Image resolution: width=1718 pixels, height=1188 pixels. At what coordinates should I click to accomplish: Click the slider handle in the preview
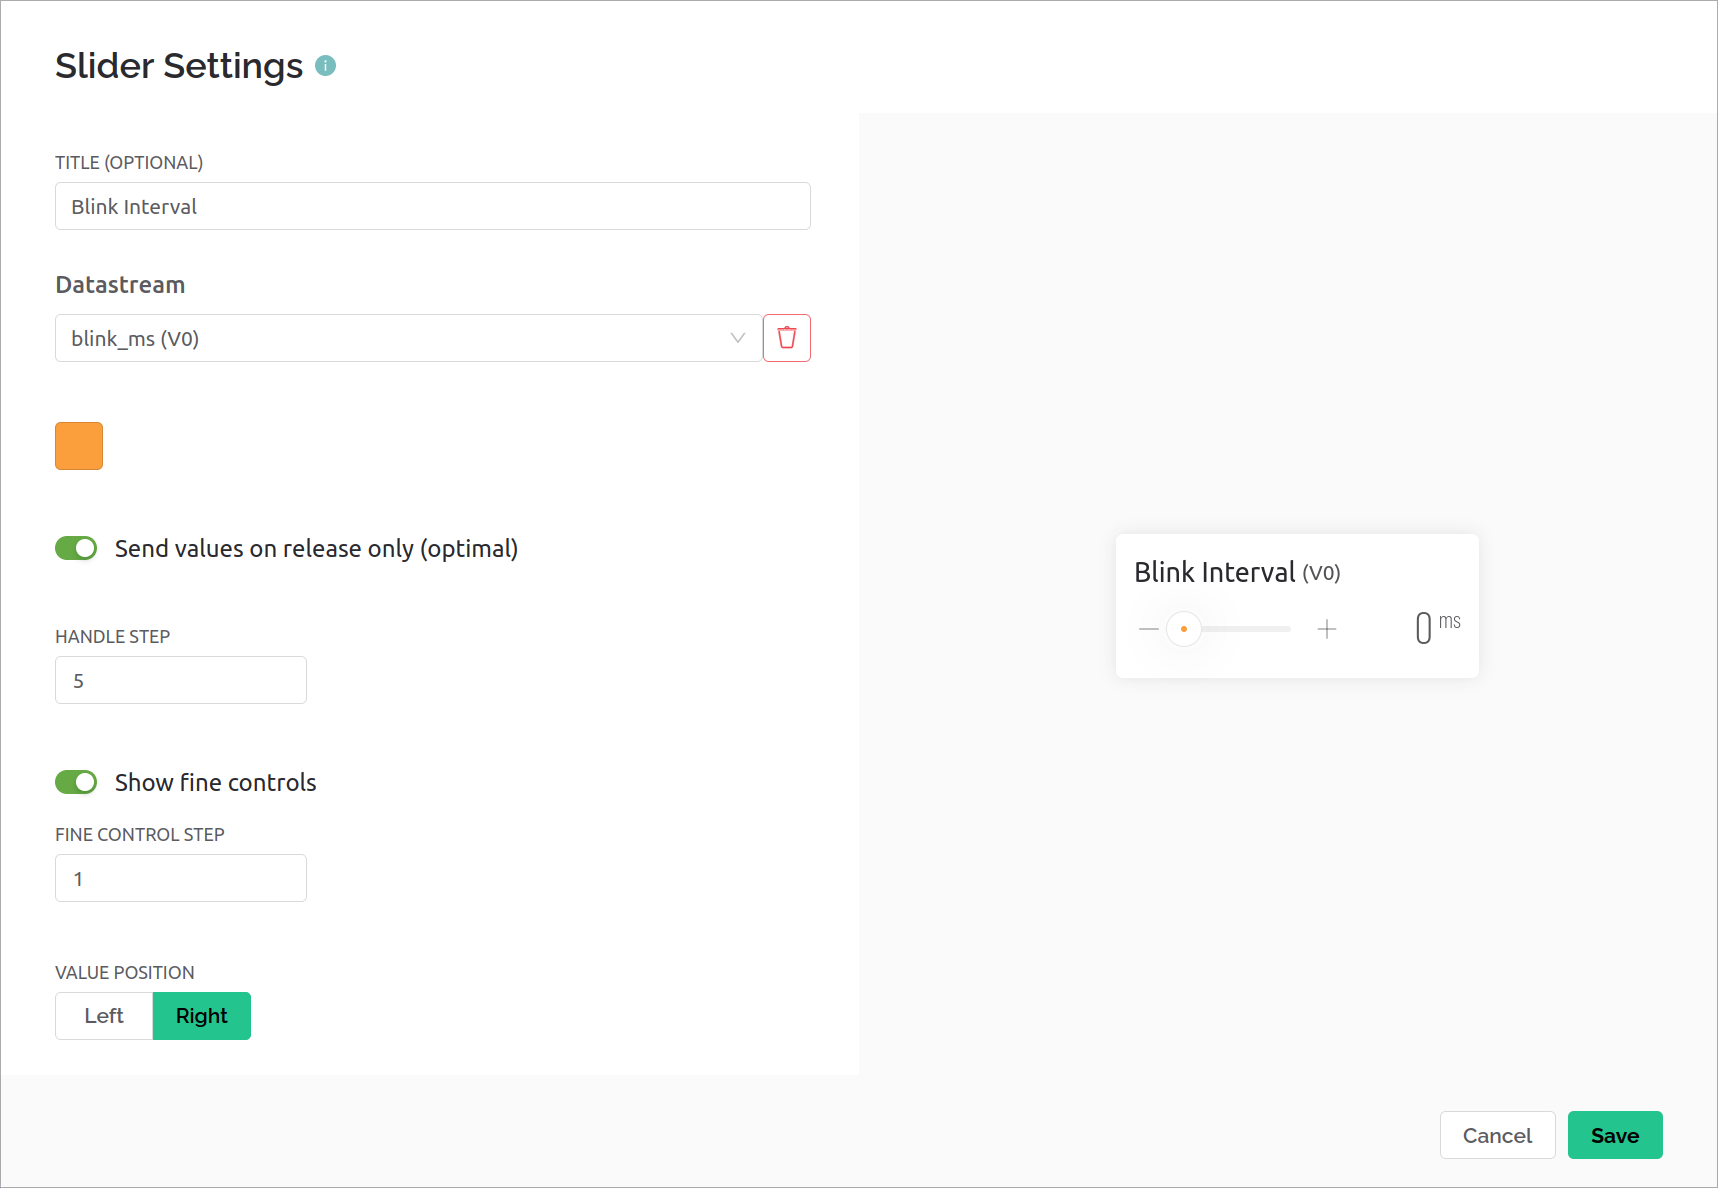pyautogui.click(x=1183, y=628)
